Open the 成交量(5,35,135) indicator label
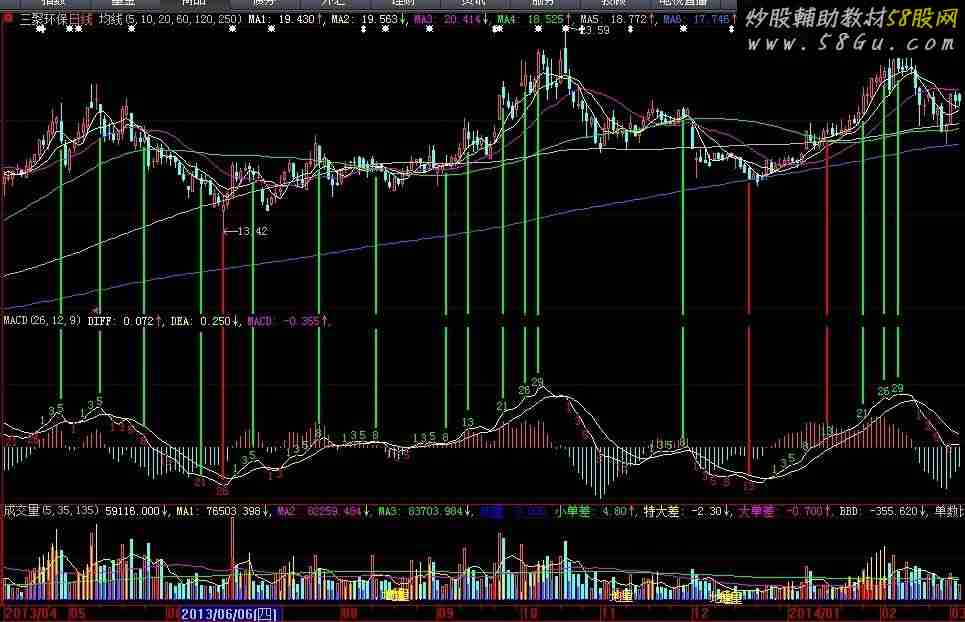This screenshot has height=622, width=965. point(52,511)
